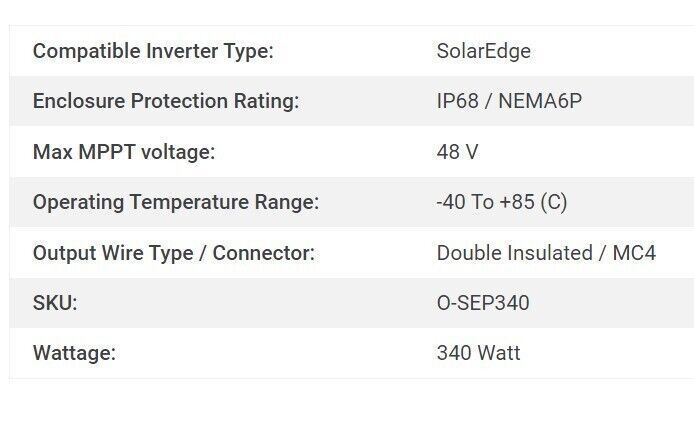The width and height of the screenshot is (694, 441).
Task: Click the SKU label
Action: (55, 303)
